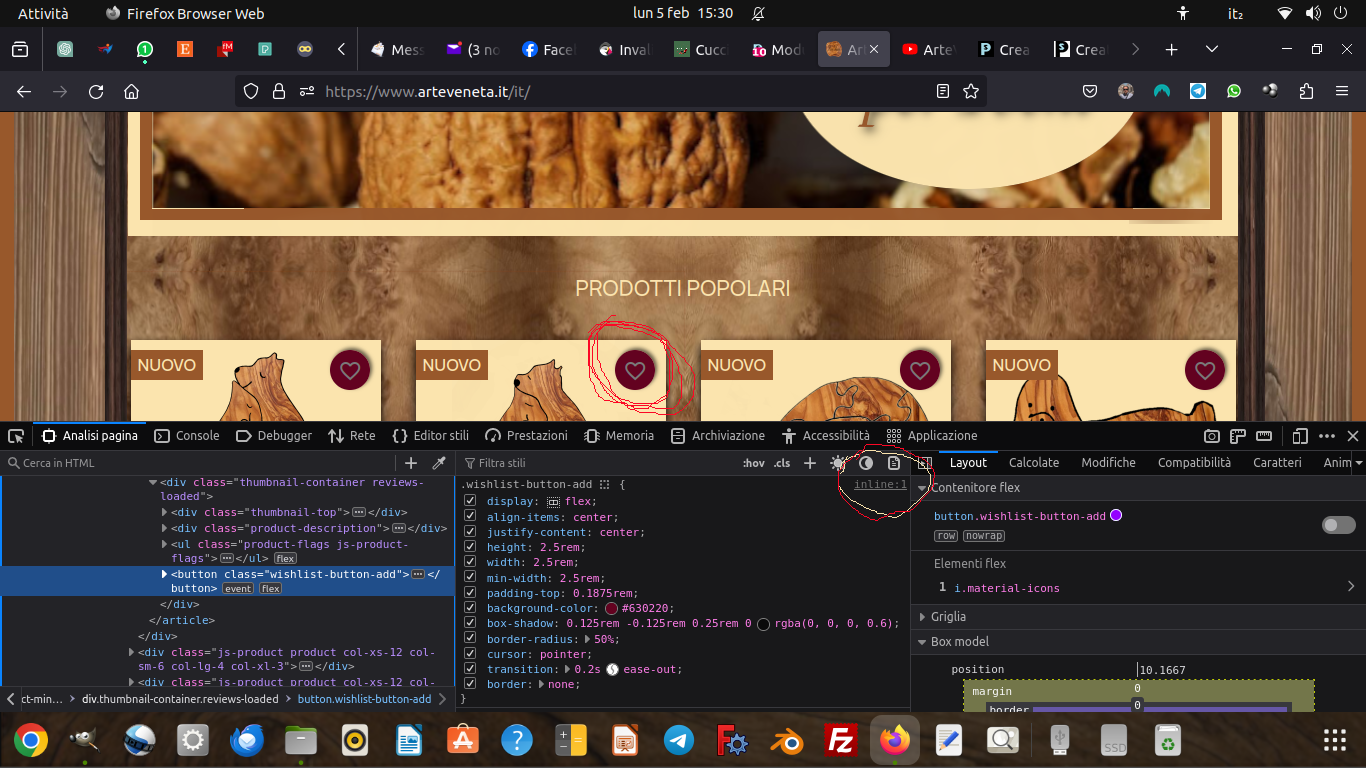Switch to the Console panel tab
1366x768 pixels.
click(187, 436)
